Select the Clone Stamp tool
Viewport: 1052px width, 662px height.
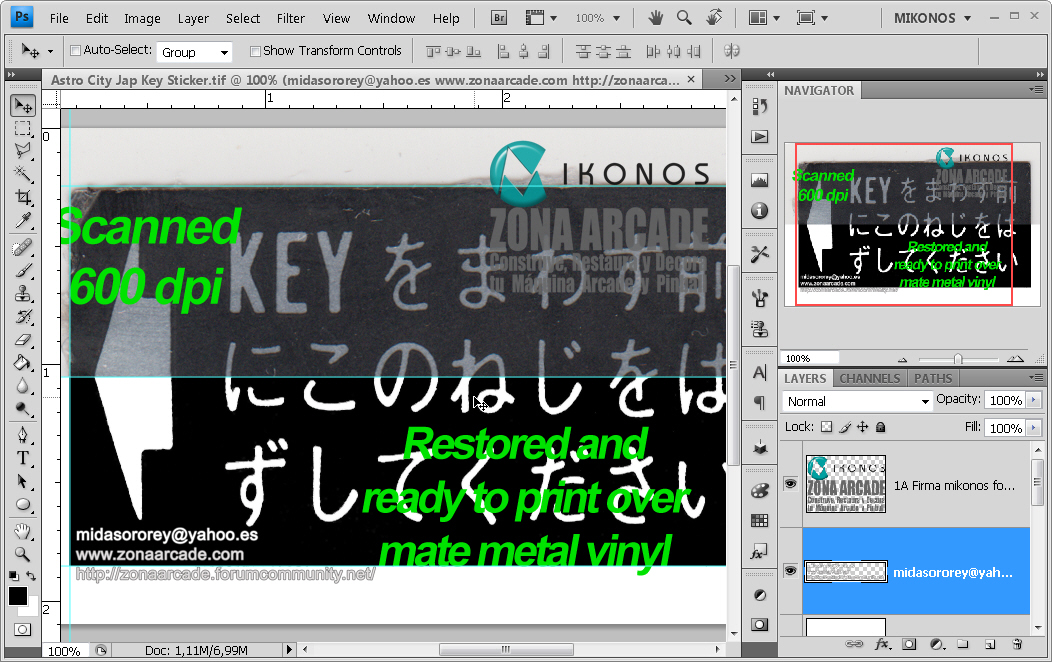[22, 295]
